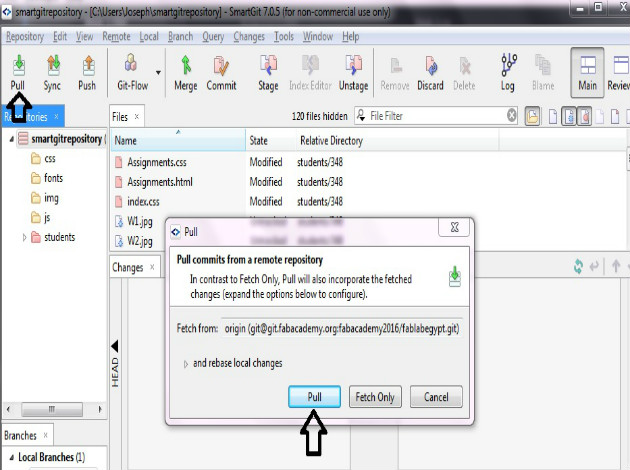Click the Push toolbar icon
The height and width of the screenshot is (470, 630).
pos(87,72)
